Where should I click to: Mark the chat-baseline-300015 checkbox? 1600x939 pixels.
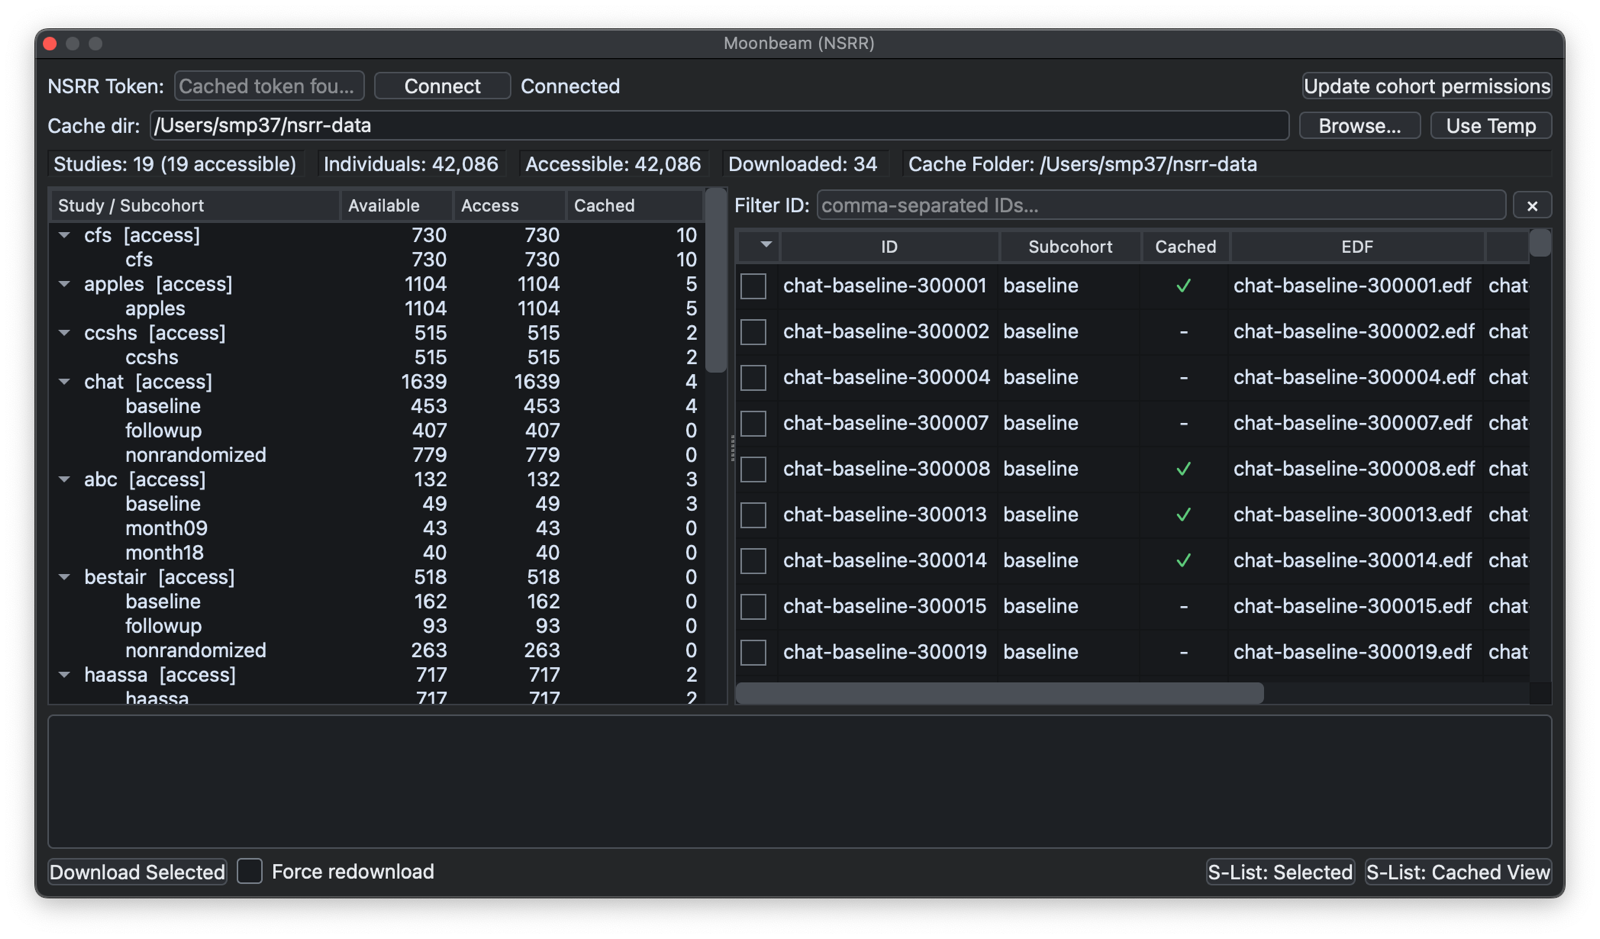click(x=754, y=607)
